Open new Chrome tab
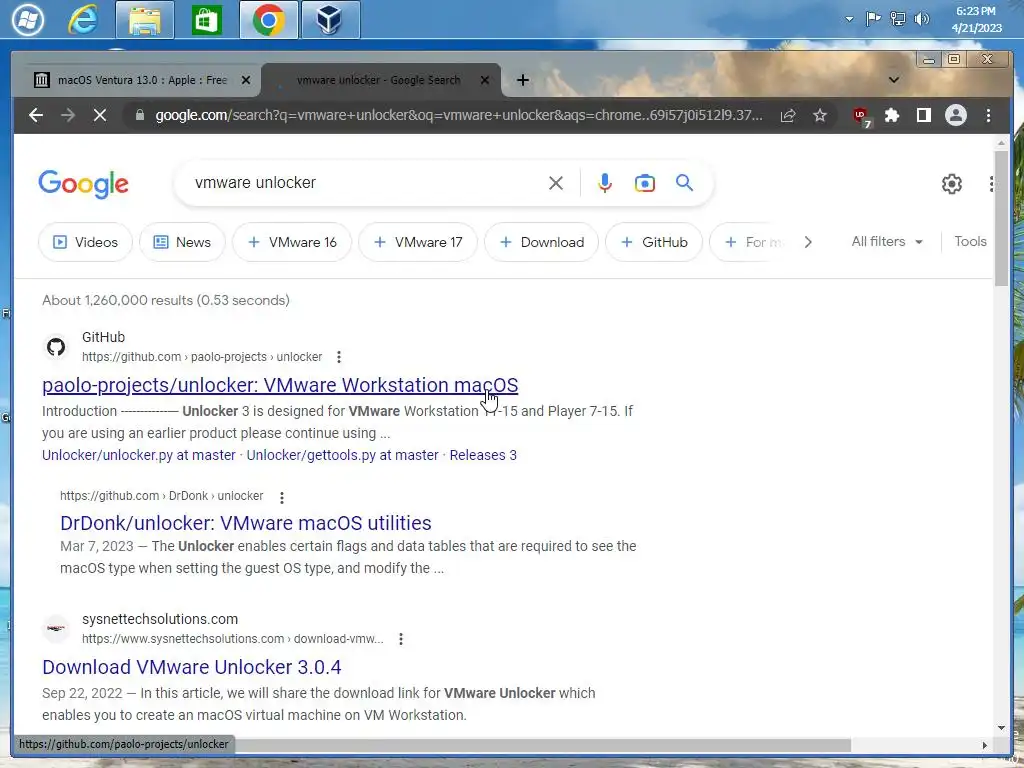Viewport: 1024px width, 768px height. click(522, 80)
